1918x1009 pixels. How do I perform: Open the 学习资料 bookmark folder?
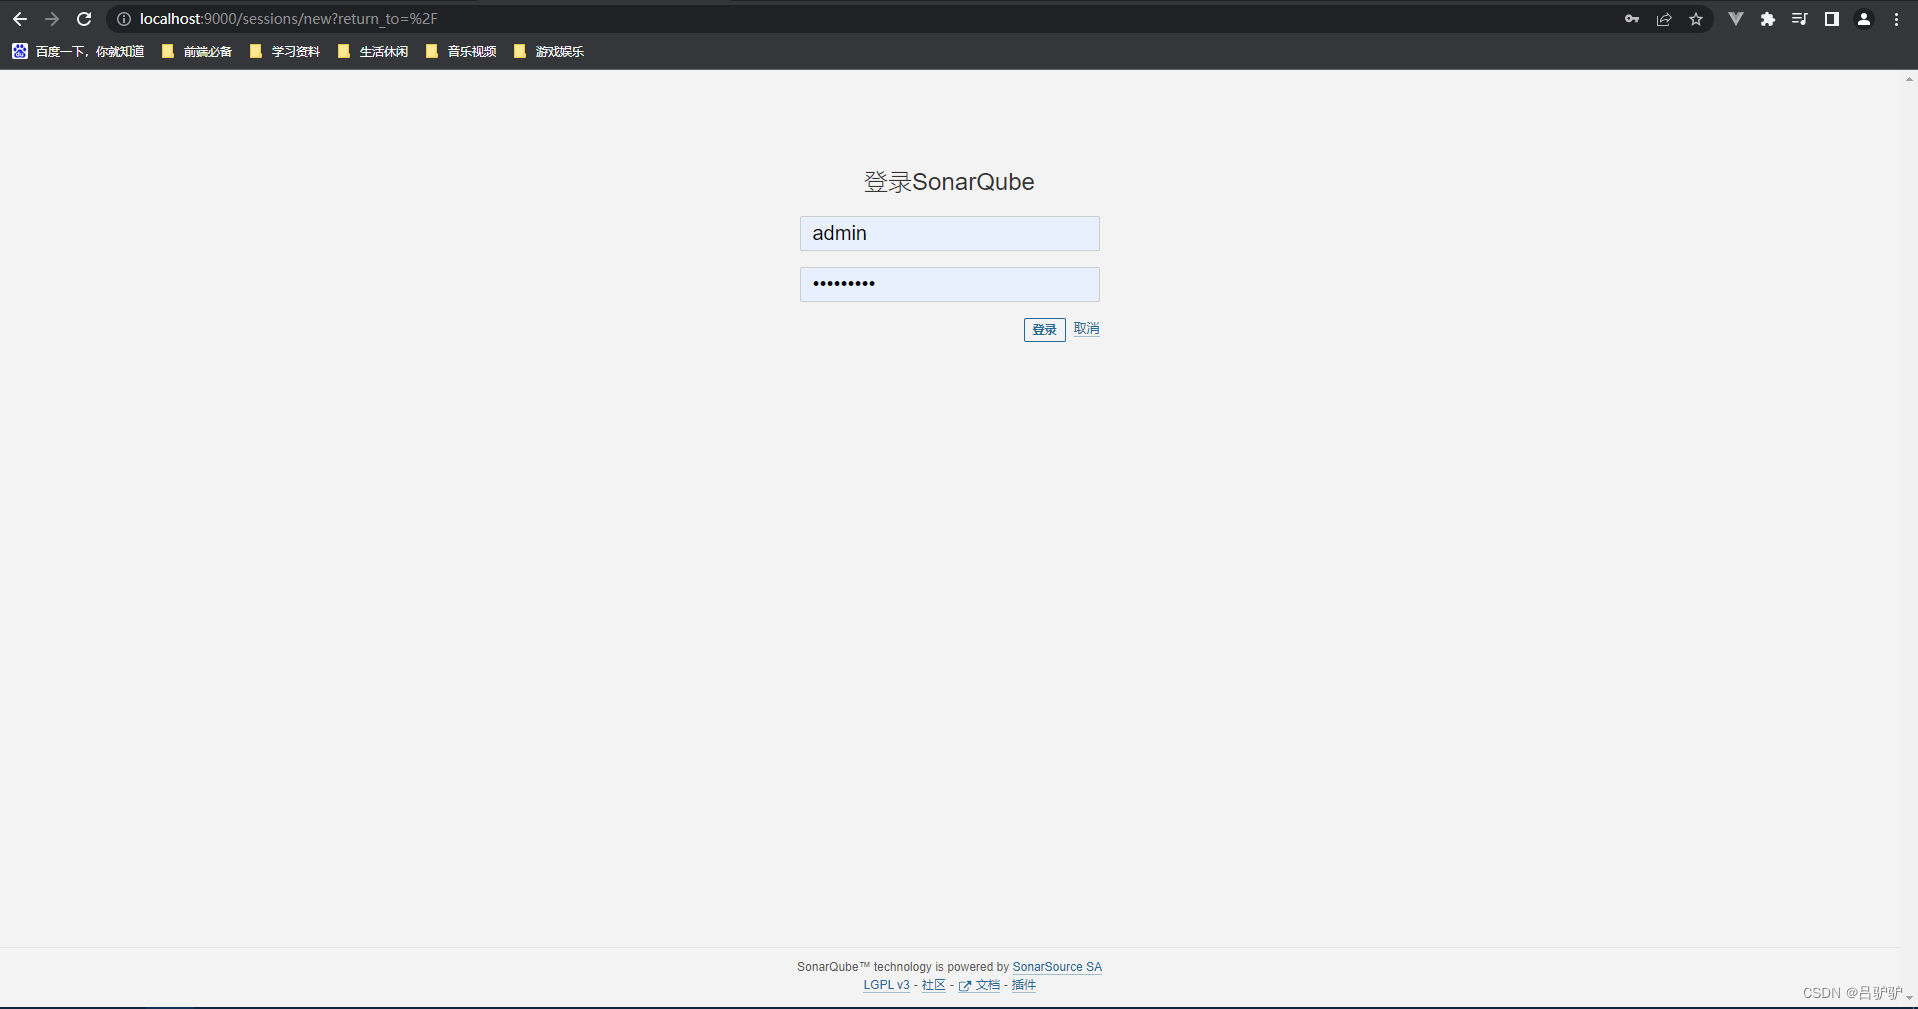(285, 51)
